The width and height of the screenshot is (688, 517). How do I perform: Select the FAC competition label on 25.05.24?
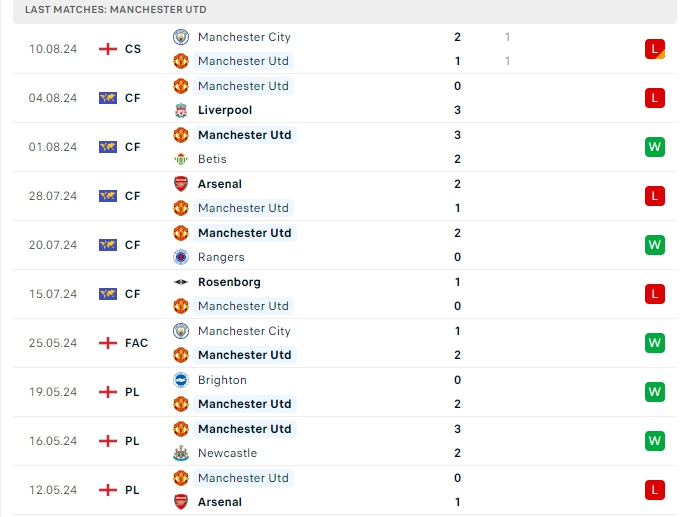(136, 343)
